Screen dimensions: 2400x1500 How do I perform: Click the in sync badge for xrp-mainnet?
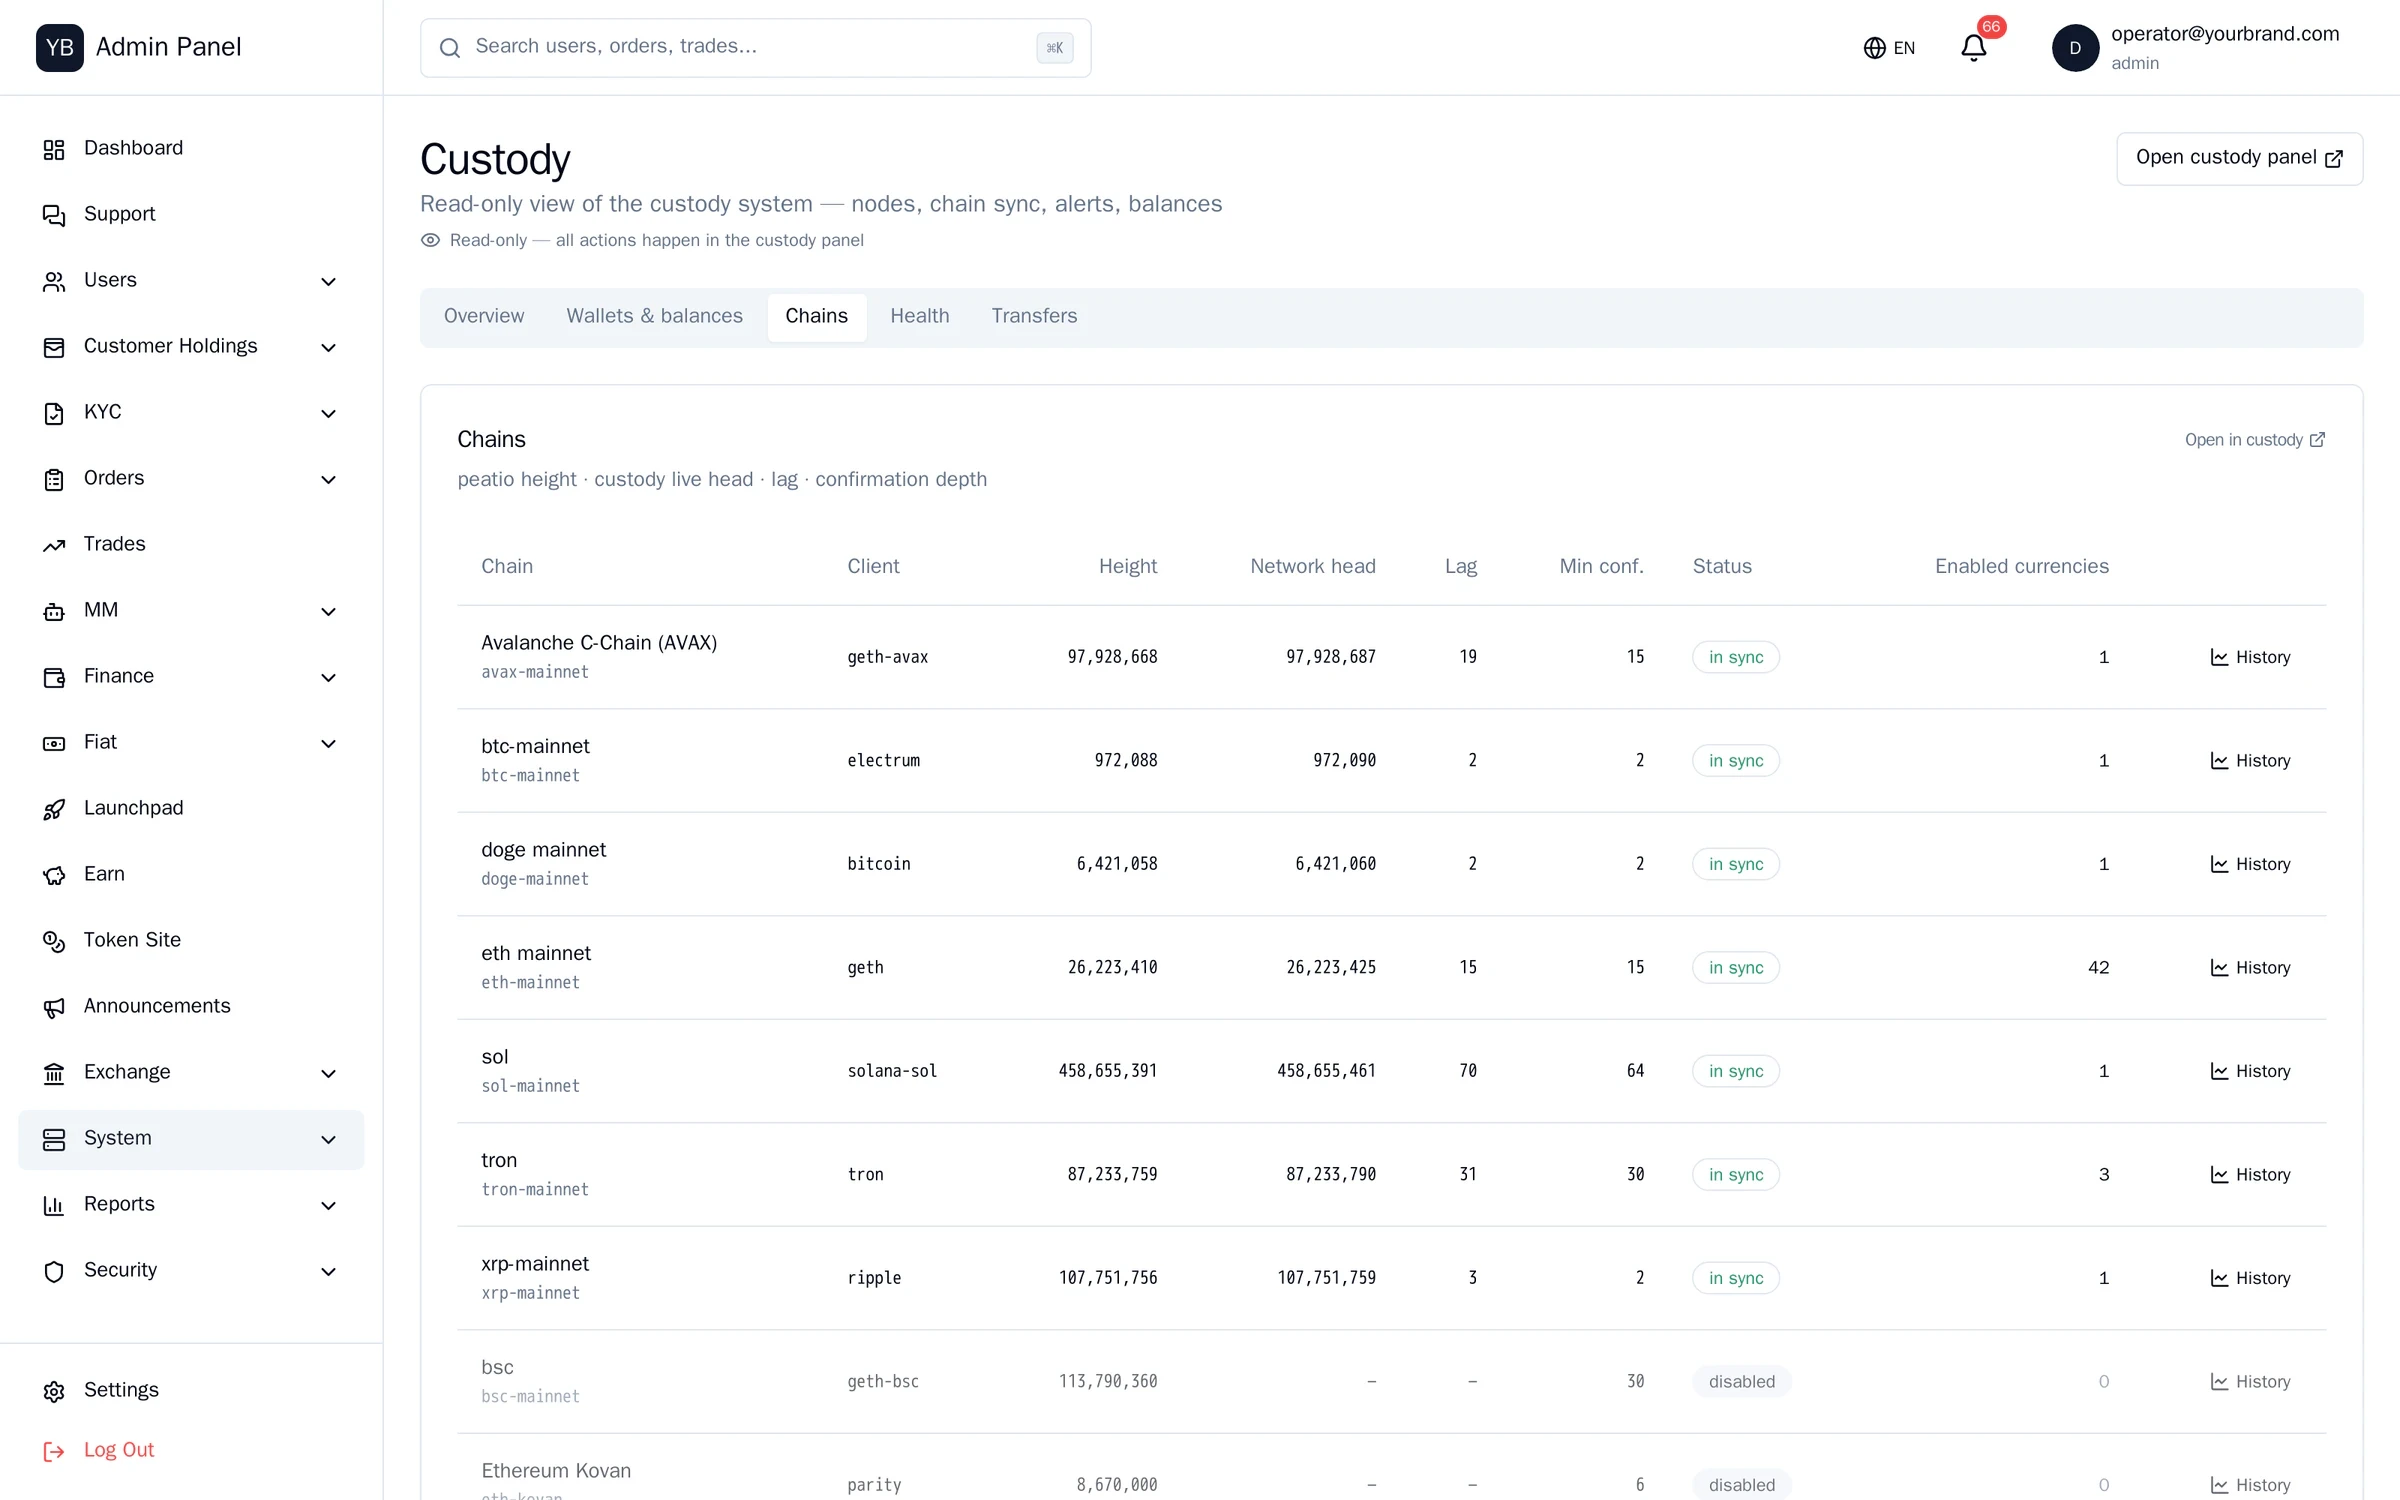(1736, 1278)
